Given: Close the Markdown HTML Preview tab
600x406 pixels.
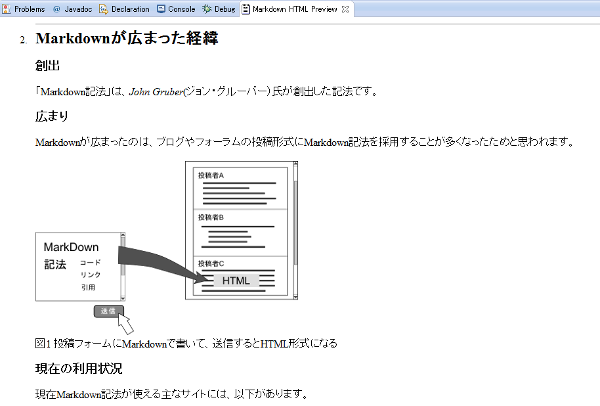Looking at the screenshot, I should [346, 9].
